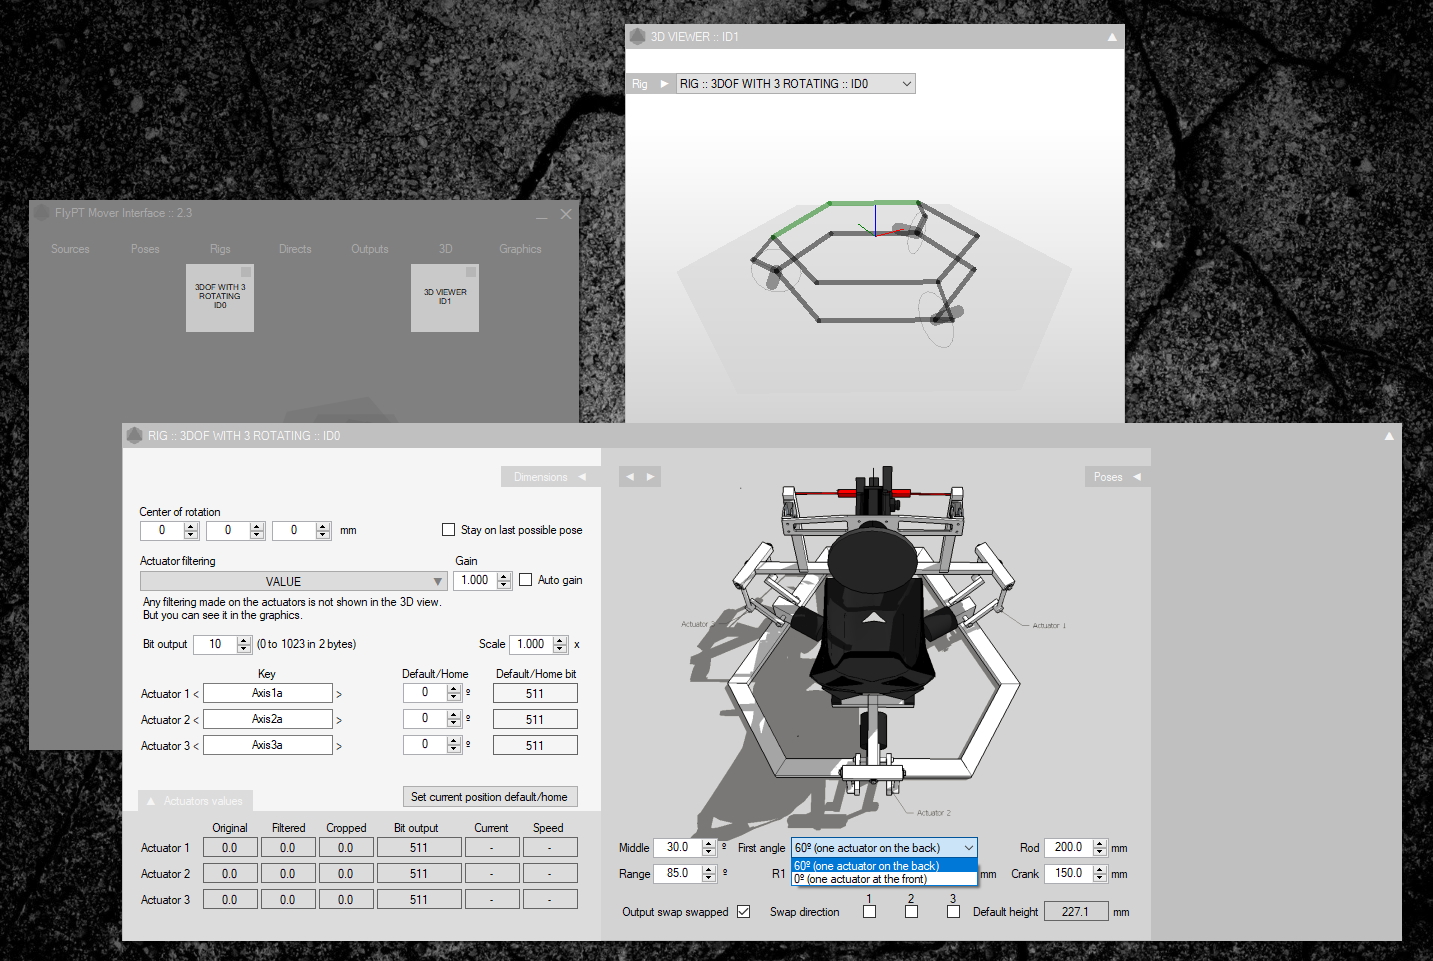This screenshot has width=1433, height=961.
Task: Open the Poses panel tab
Action: (x=1116, y=477)
